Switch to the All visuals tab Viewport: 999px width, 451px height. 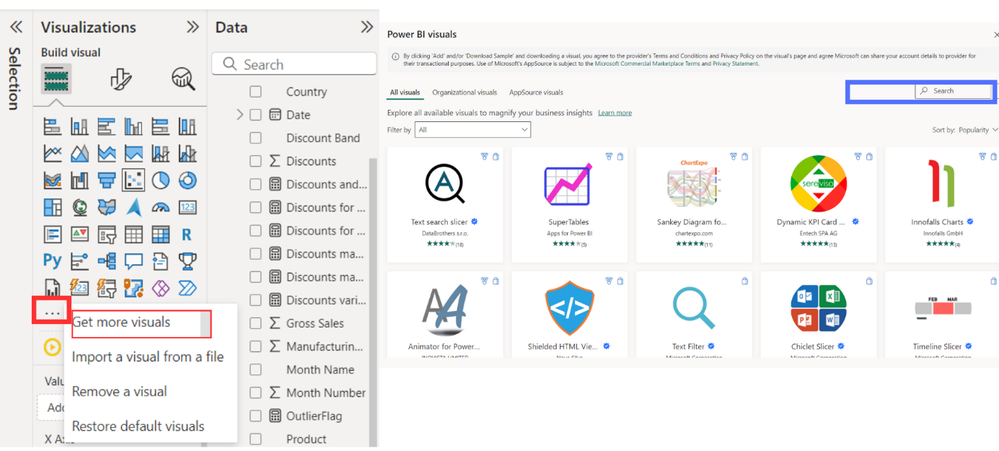click(405, 92)
